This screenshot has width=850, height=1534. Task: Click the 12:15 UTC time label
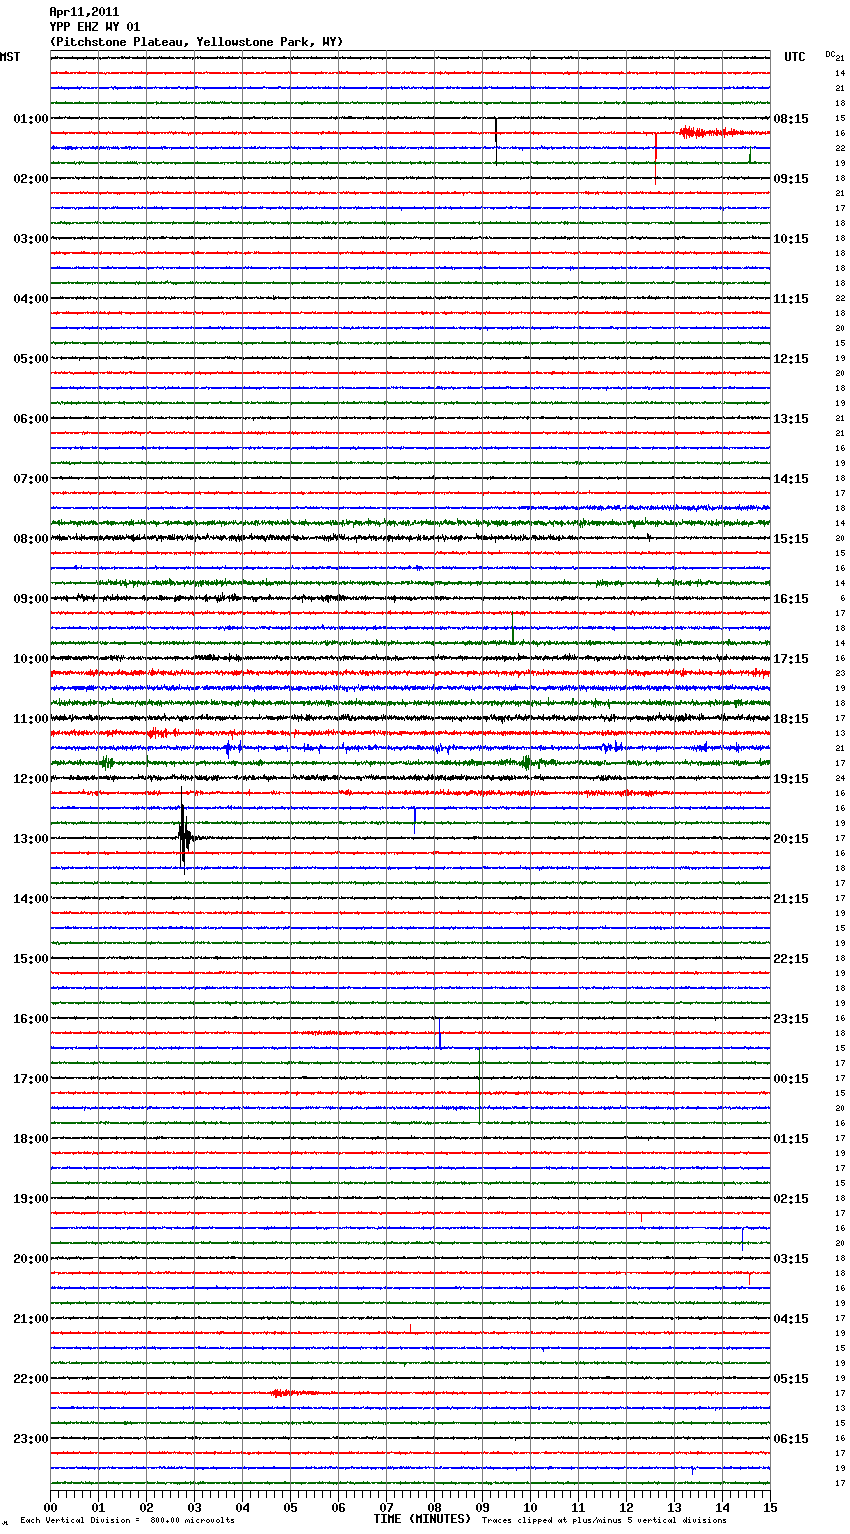click(x=791, y=359)
